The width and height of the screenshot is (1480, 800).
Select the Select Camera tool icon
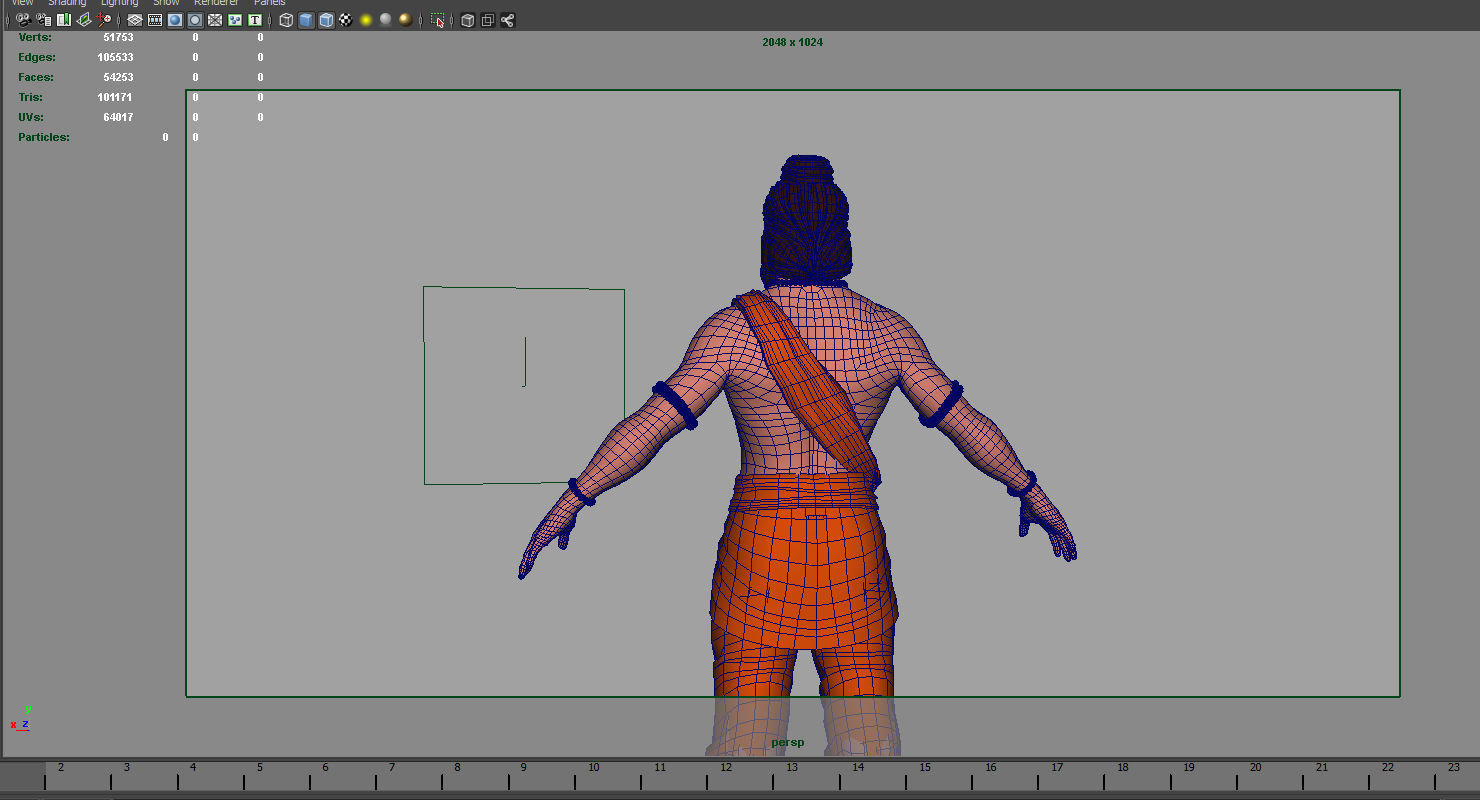coord(24,20)
